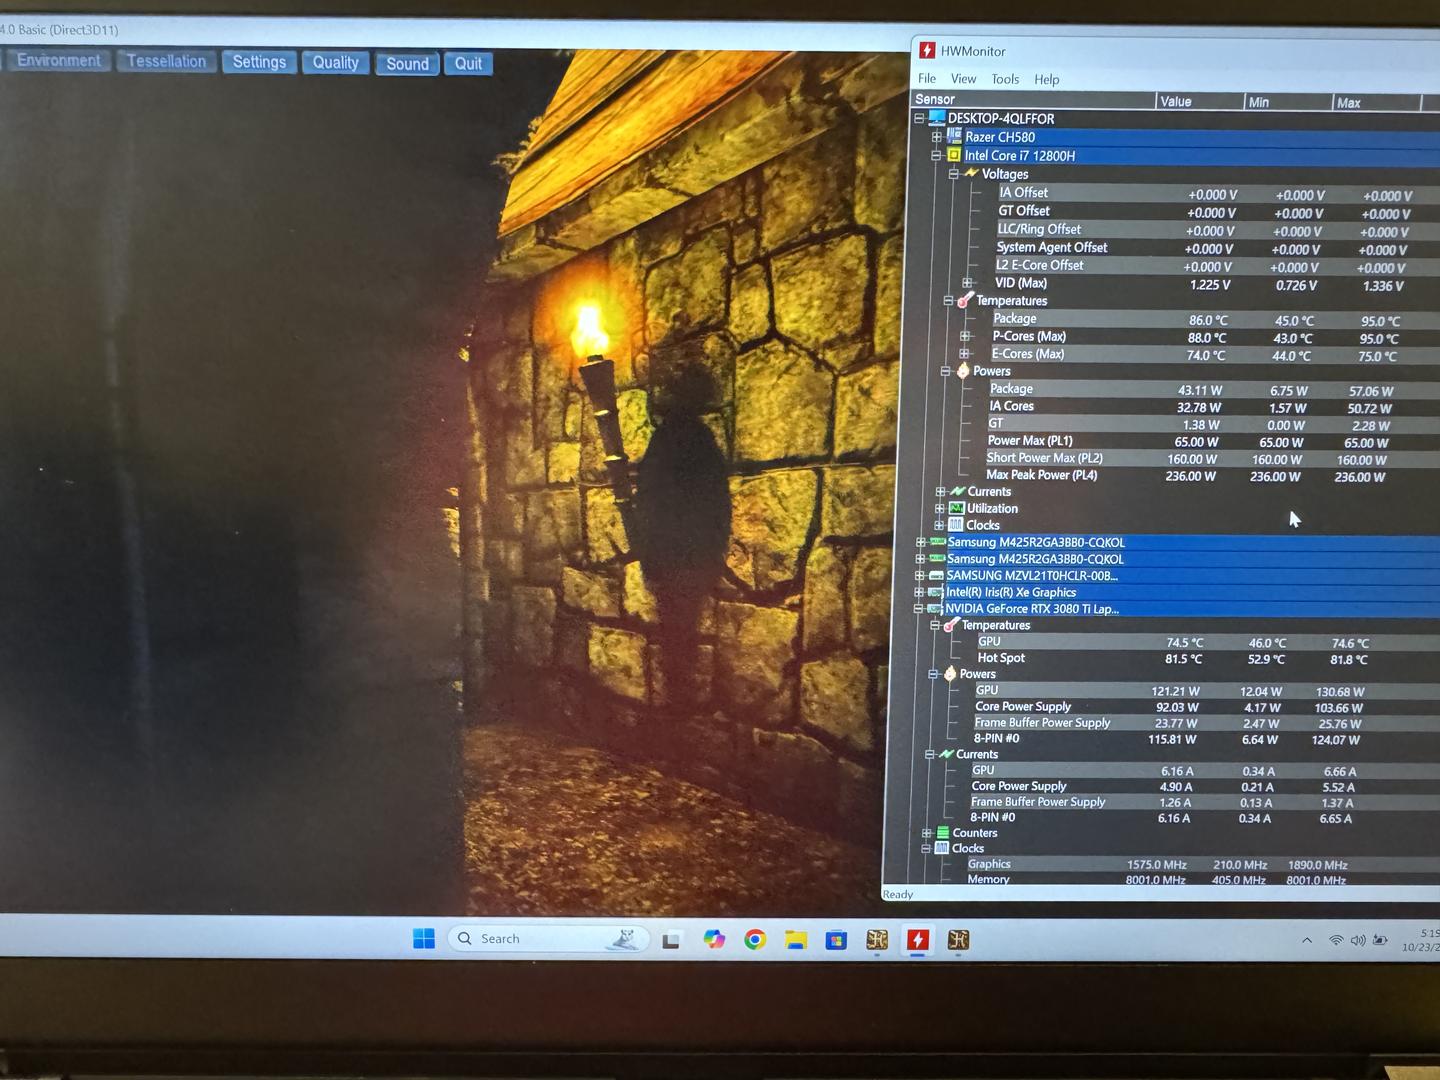The height and width of the screenshot is (1080, 1440).
Task: Click the Windows Start button
Action: click(424, 938)
